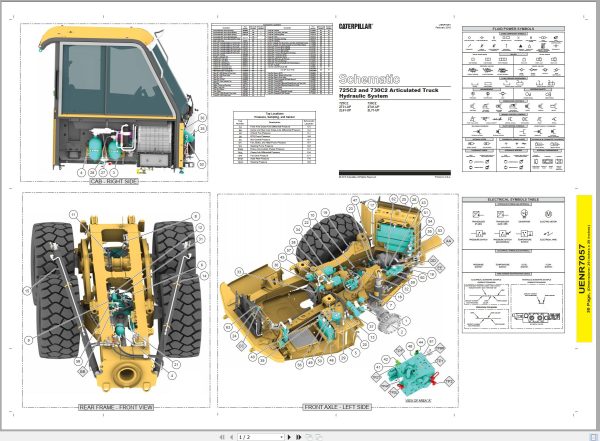This screenshot has width=600, height=441.
Task: Click the 'ELECTRICAL SYMBOLS TABLE' header
Action: point(513,199)
